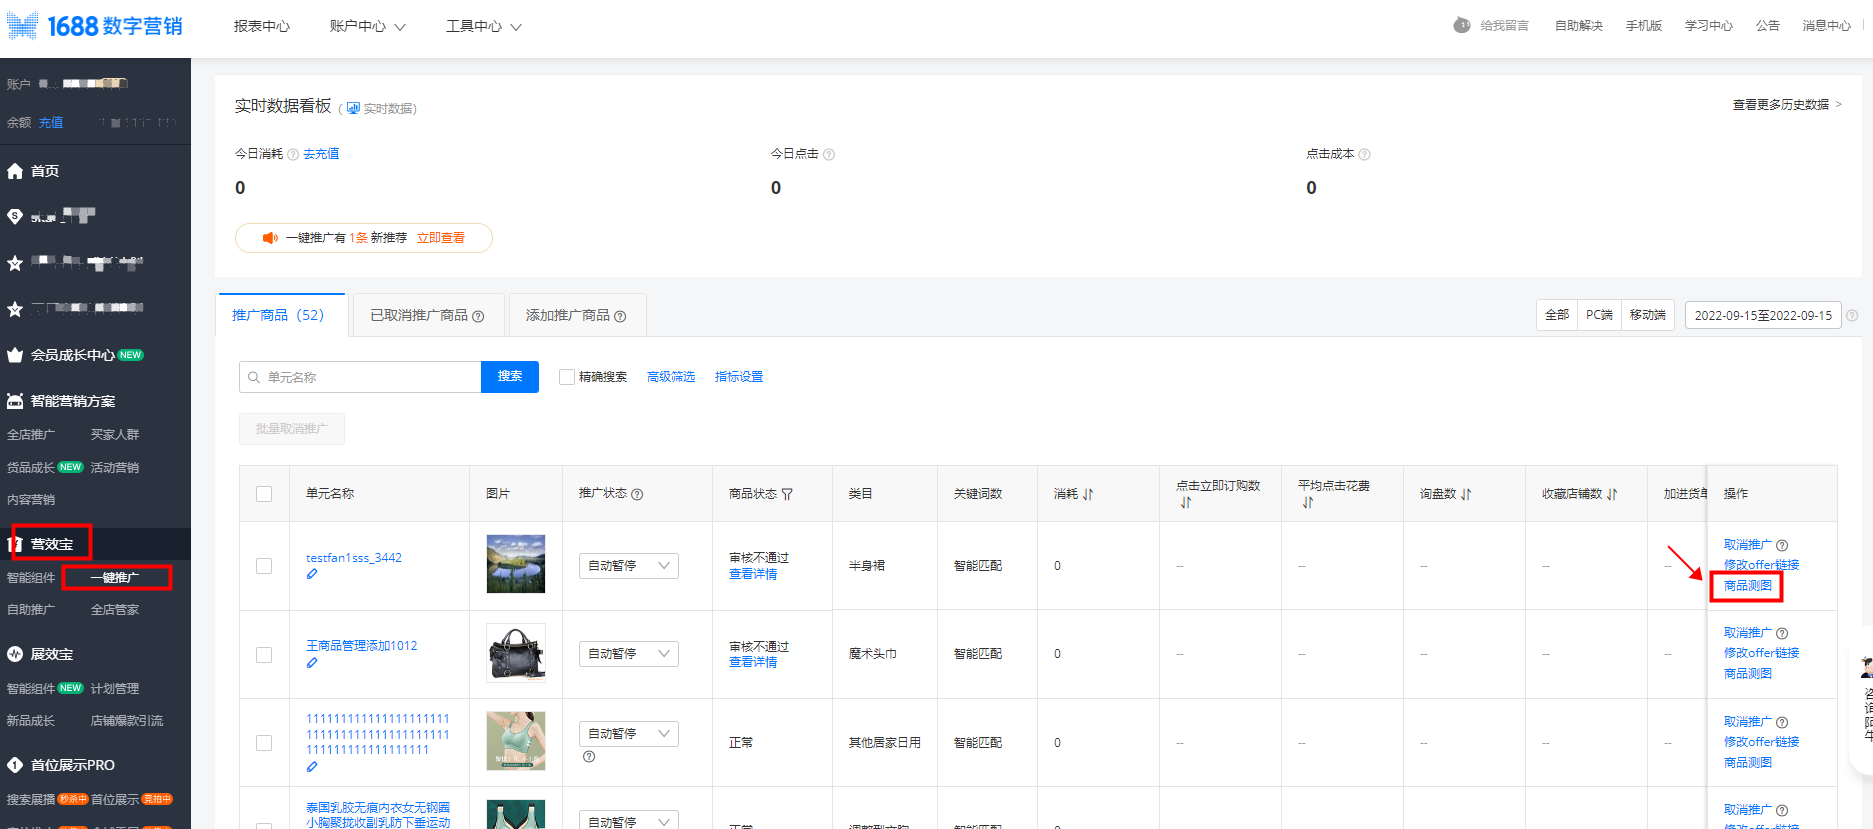
Task: Select the checkbox for row testfan1sss_3442
Action: tap(264, 566)
